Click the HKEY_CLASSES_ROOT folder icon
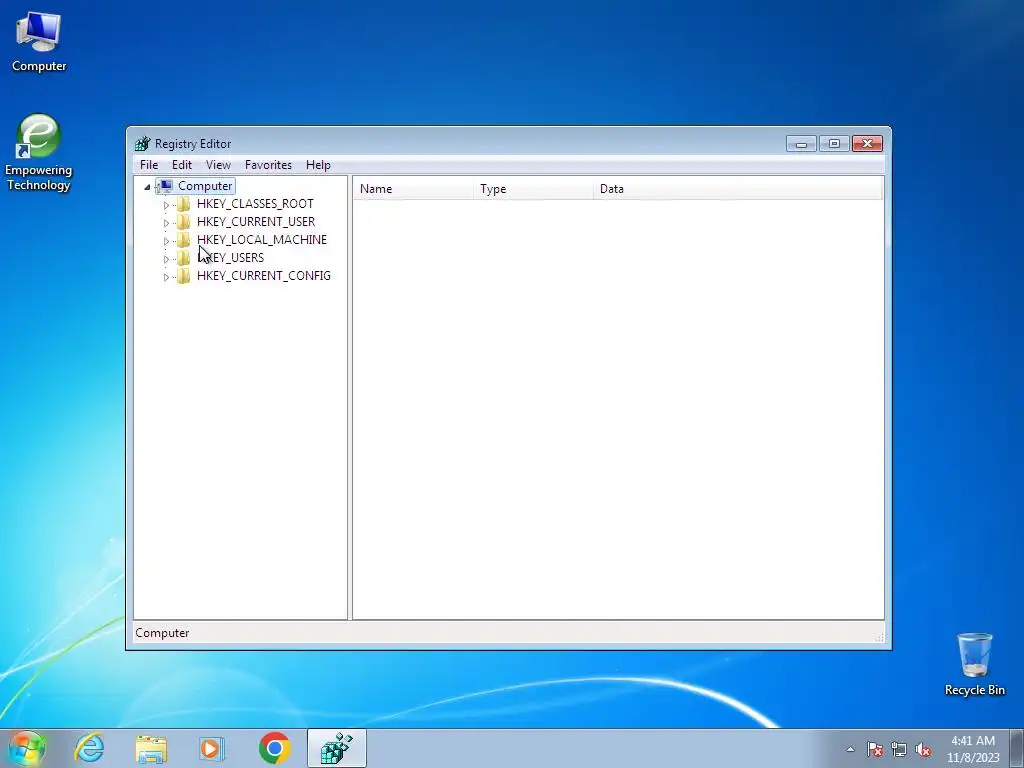This screenshot has height=768, width=1024. [184, 204]
